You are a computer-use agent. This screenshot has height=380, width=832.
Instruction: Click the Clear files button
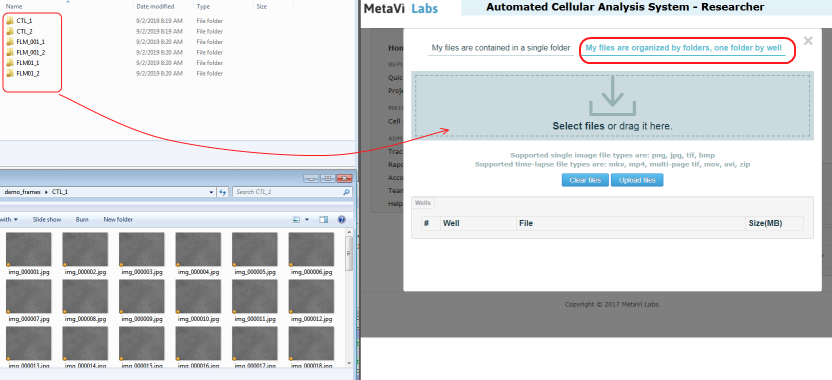click(585, 180)
